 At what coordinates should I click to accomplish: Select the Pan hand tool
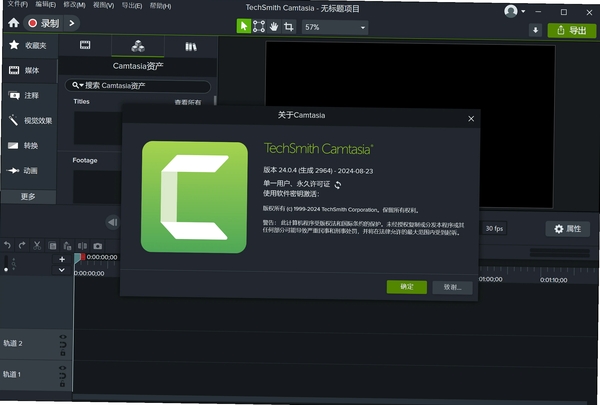click(274, 26)
